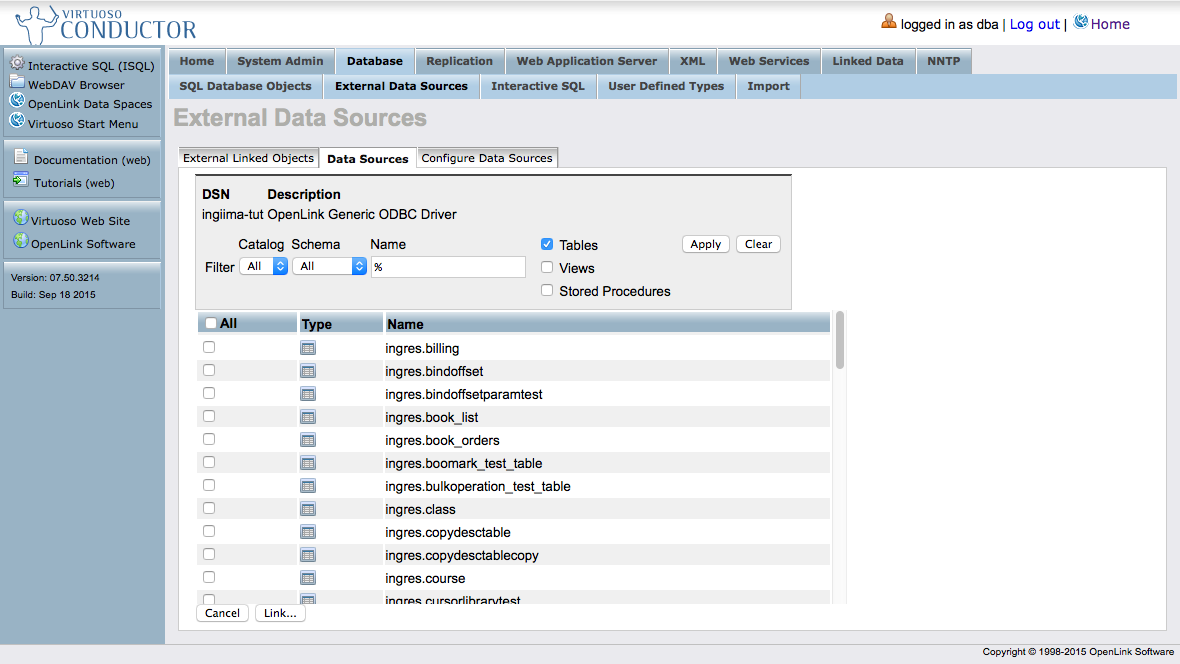The width and height of the screenshot is (1180, 664).
Task: Click table icon for ingres.bindoffsetparamtest
Action: click(308, 394)
